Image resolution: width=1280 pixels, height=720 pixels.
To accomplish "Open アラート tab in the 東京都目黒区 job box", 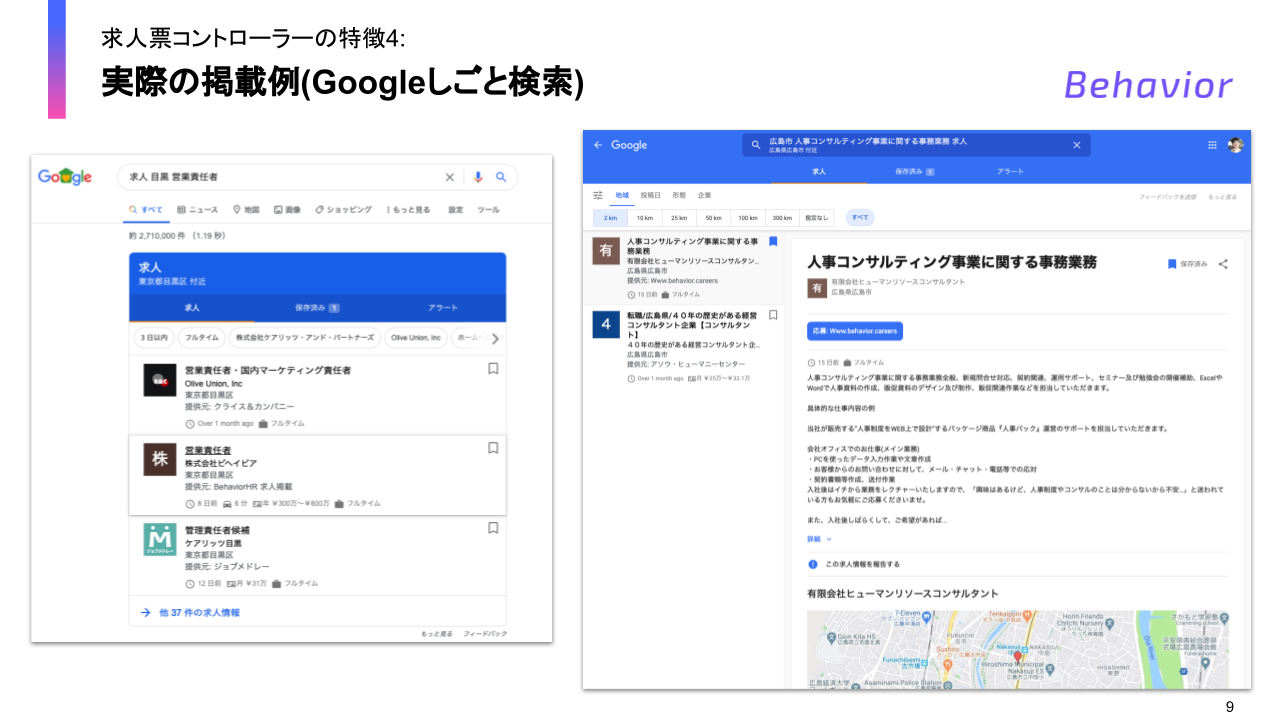I will click(443, 308).
